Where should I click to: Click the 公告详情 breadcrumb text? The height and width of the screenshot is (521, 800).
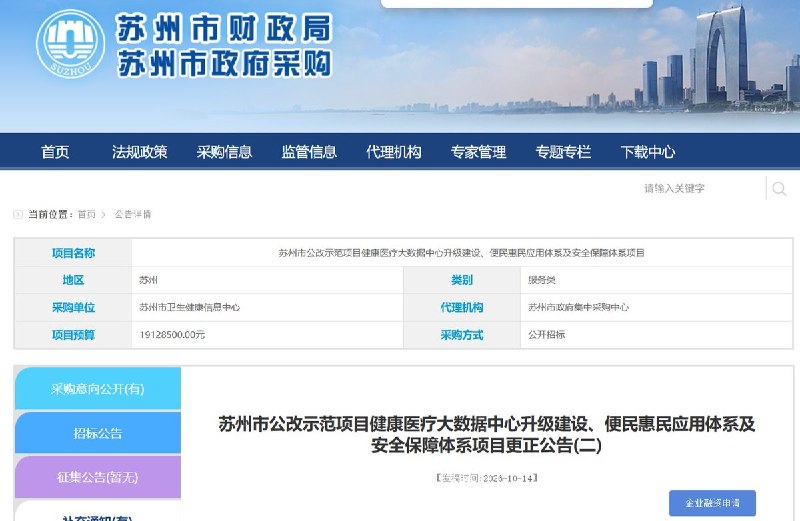coord(133,214)
